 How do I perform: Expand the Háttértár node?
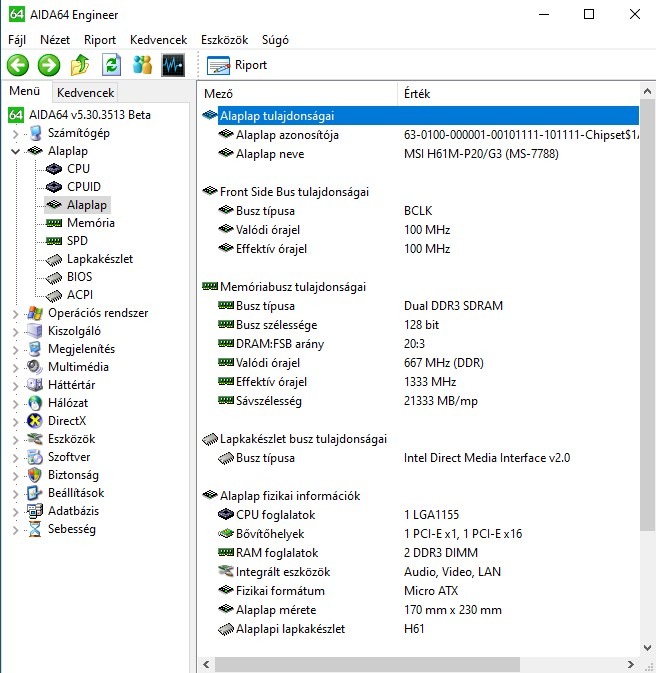click(15, 386)
